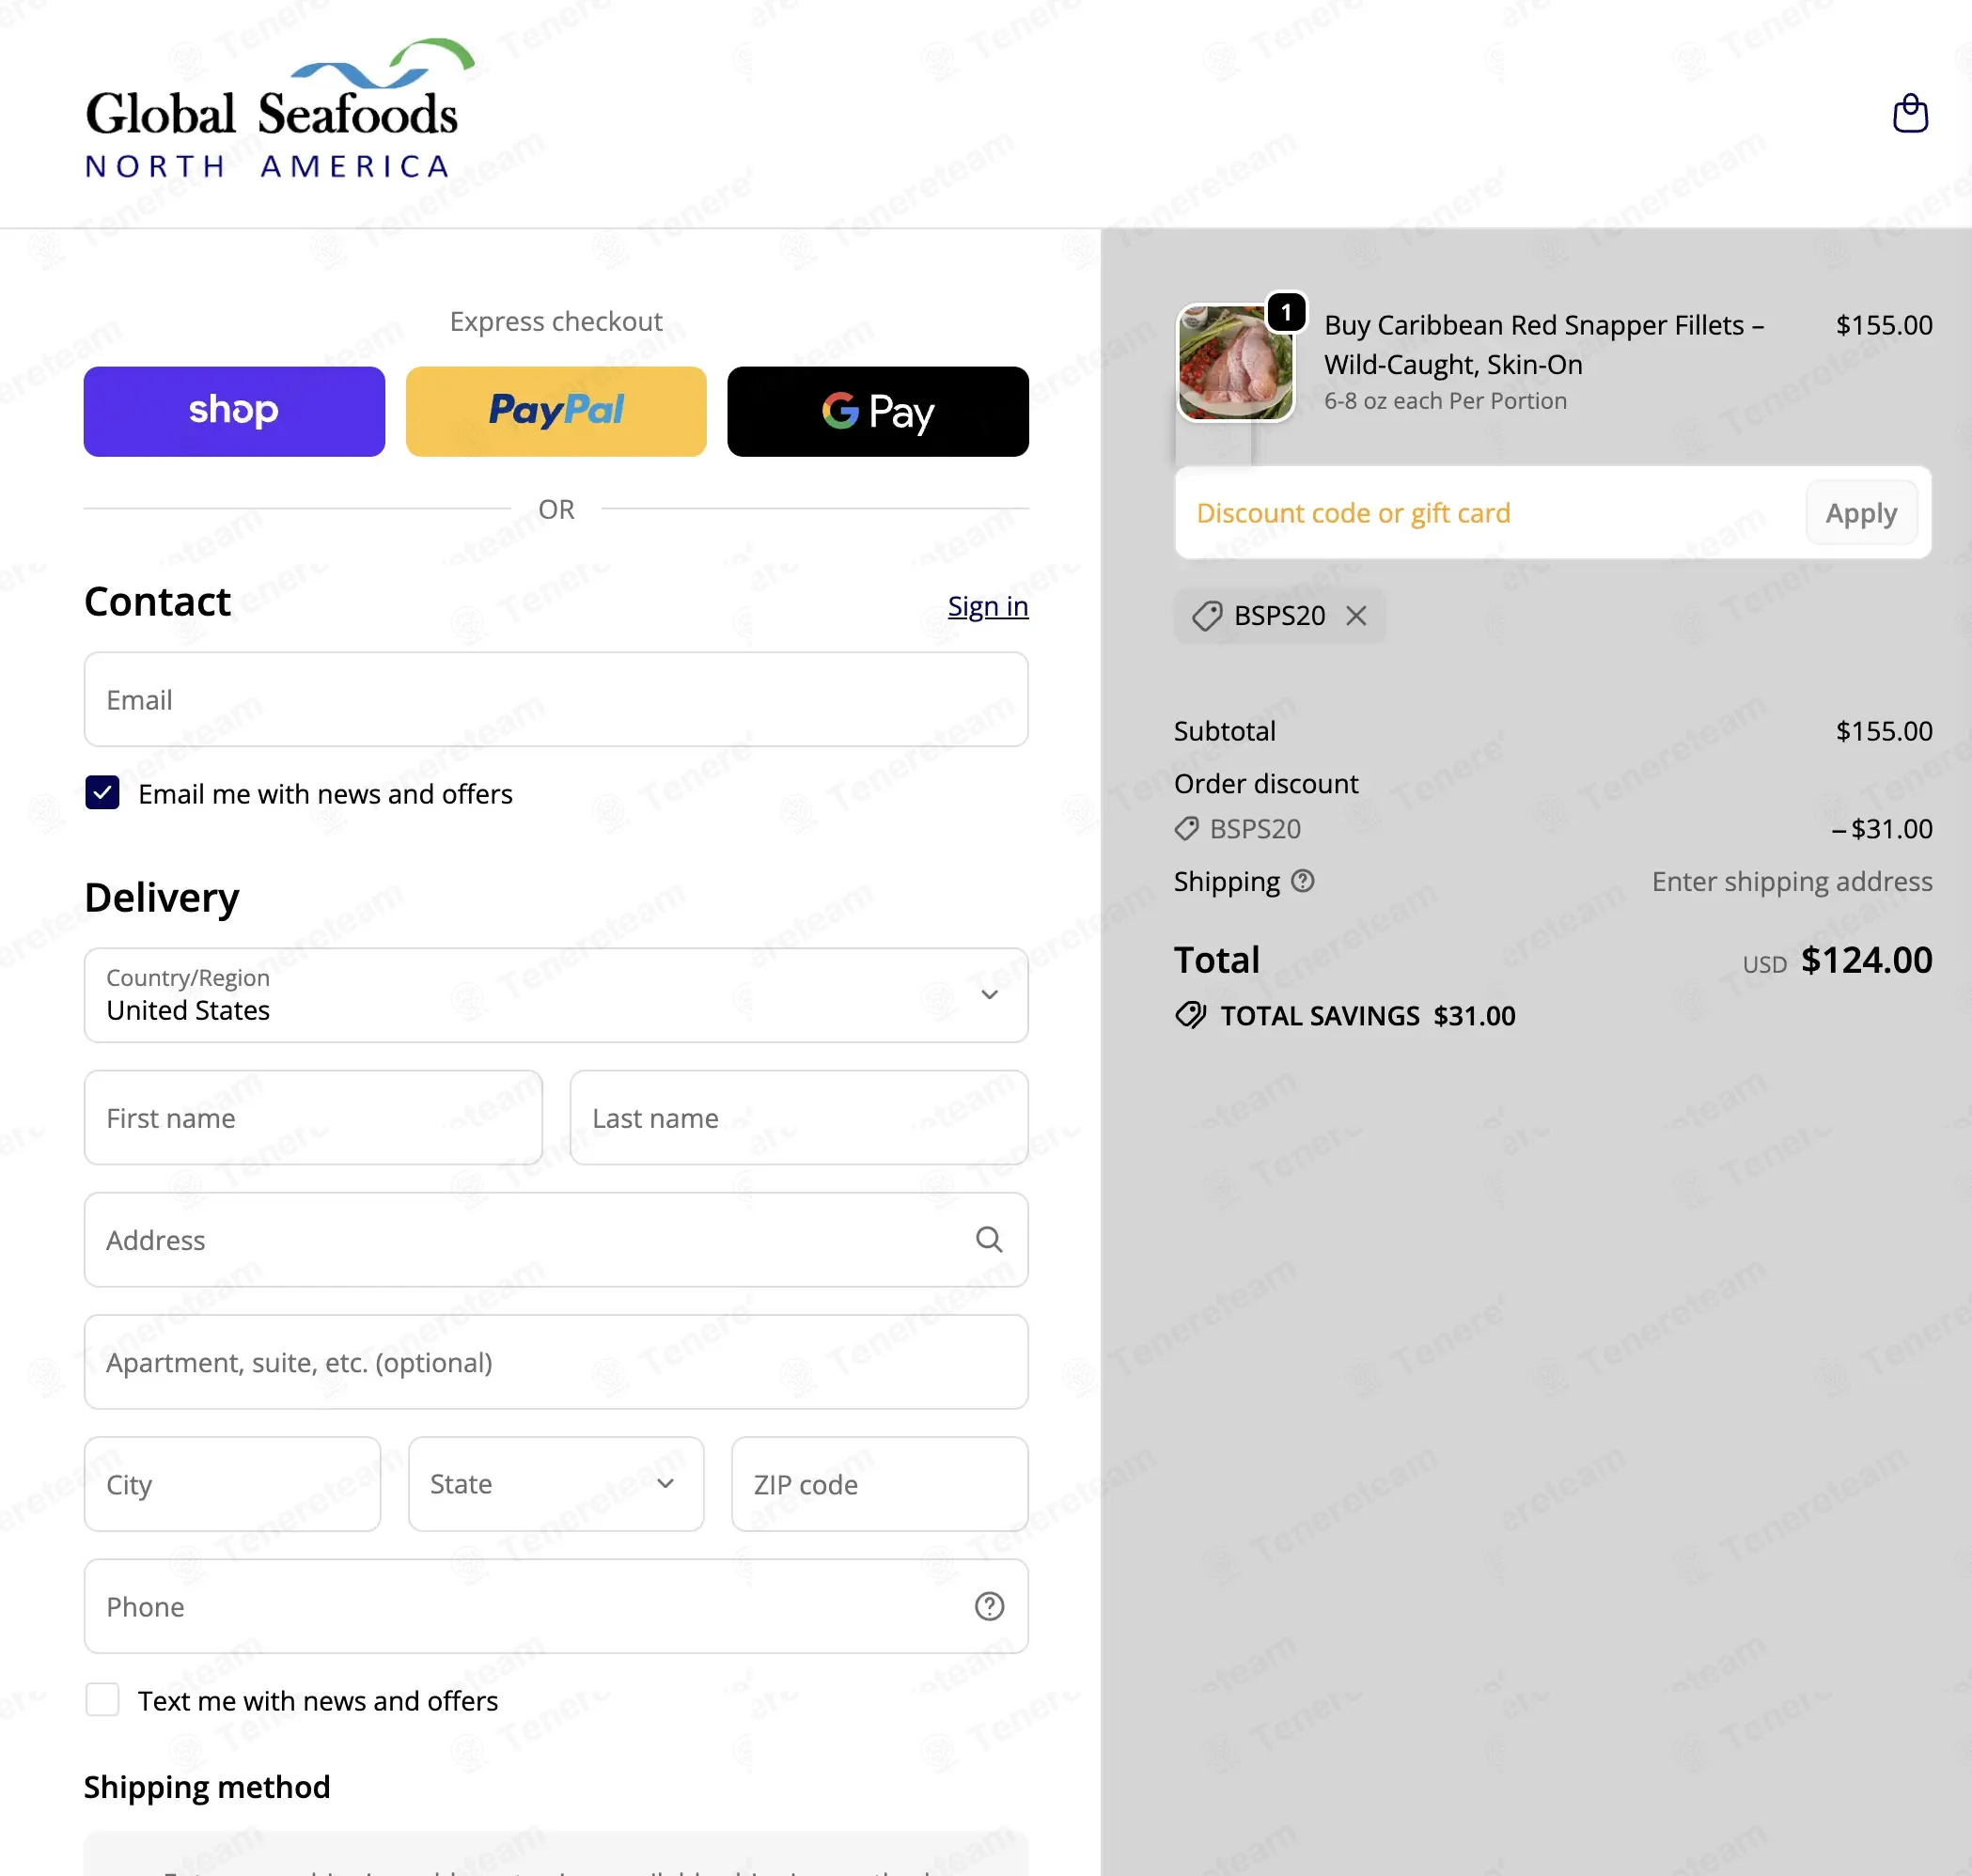The width and height of the screenshot is (1972, 1876).
Task: Remove the BSPS20 discount code with X
Action: click(1356, 615)
